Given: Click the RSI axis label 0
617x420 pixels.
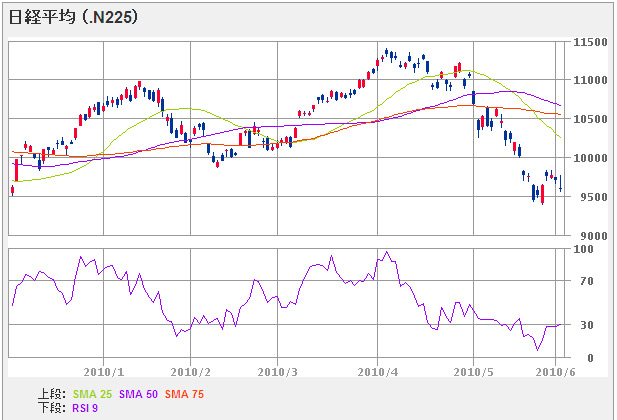Looking at the screenshot, I should pyautogui.click(x=590, y=358).
